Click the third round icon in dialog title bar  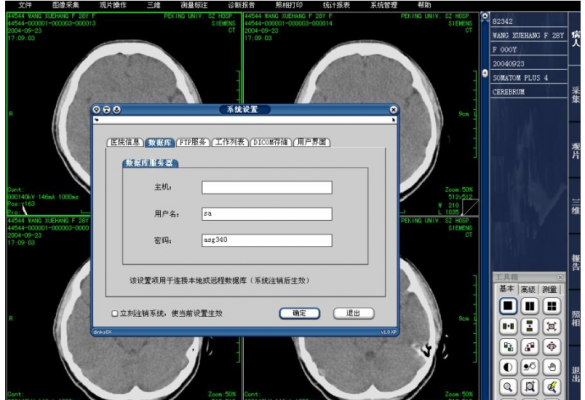pyautogui.click(x=117, y=109)
